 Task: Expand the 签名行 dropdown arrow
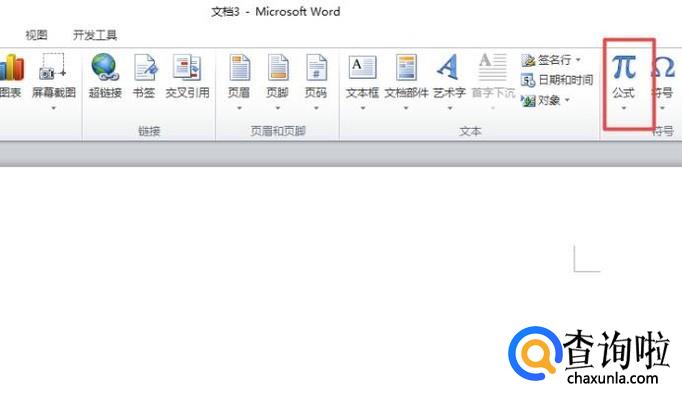578,60
